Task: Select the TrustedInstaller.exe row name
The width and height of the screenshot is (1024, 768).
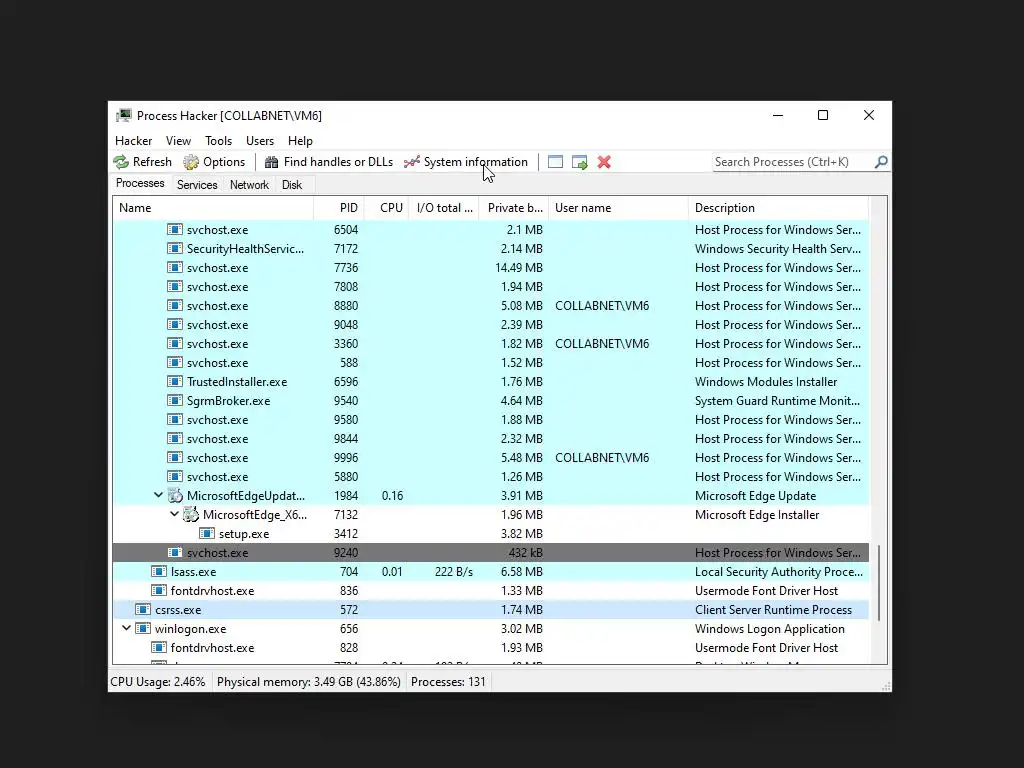Action: pyautogui.click(x=237, y=381)
